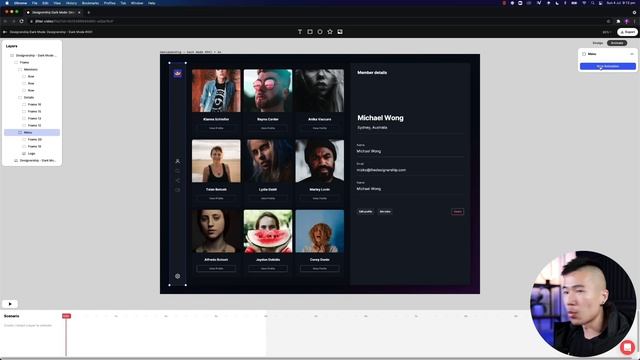Go back using the project arrow icon
This screenshot has width=640, height=360.
pos(5,32)
